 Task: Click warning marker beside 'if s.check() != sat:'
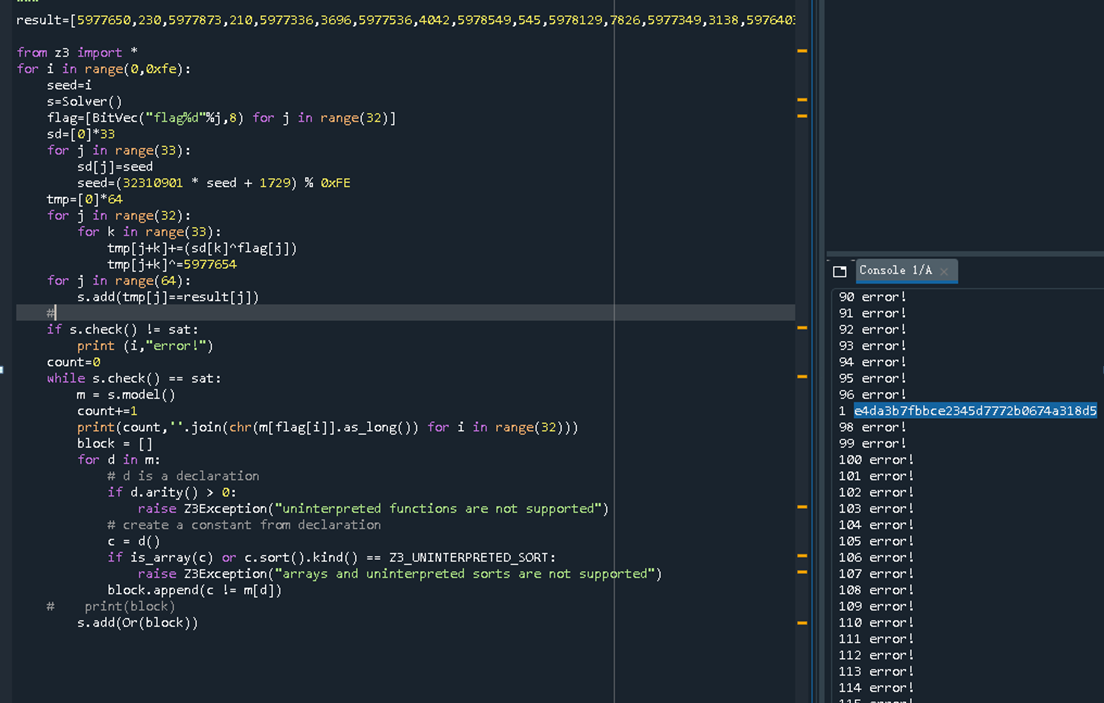tap(802, 328)
